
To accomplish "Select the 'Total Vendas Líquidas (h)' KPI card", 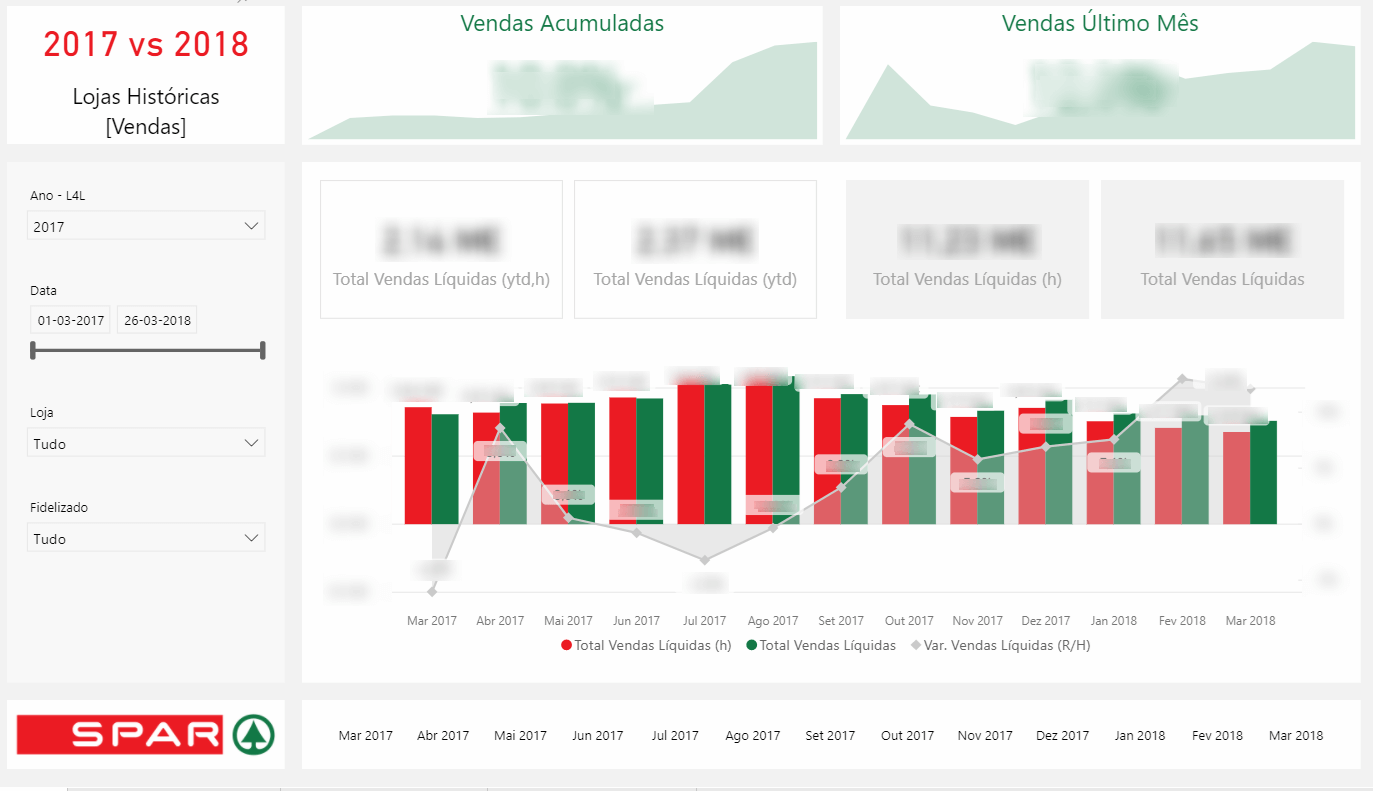I will point(967,249).
